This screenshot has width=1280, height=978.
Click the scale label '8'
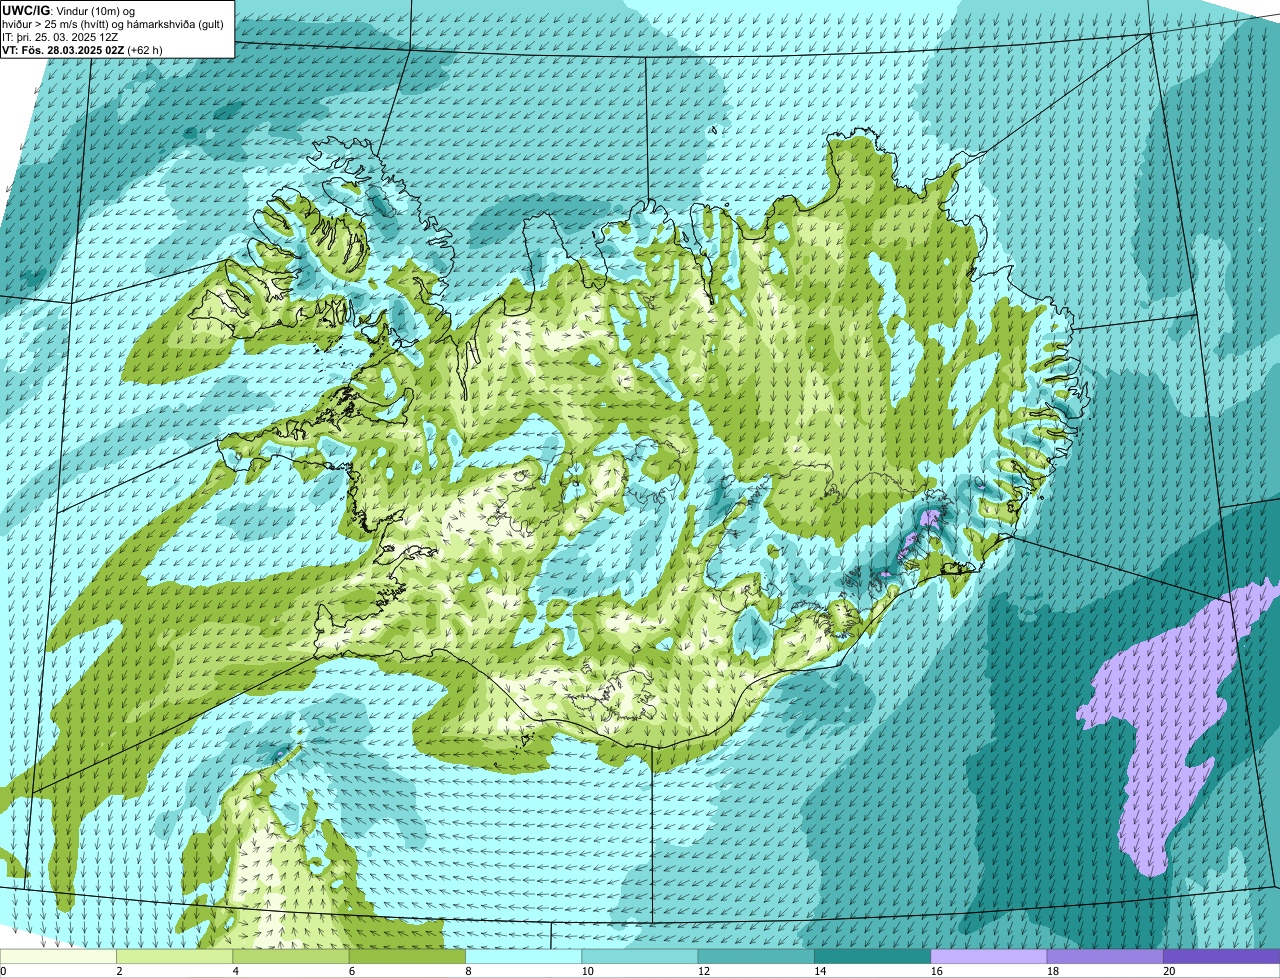click(467, 971)
